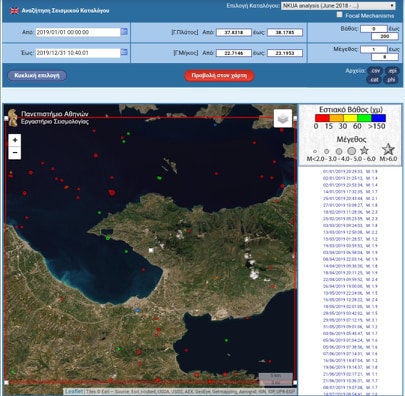Click longitude from field 22.7146

coord(234,53)
